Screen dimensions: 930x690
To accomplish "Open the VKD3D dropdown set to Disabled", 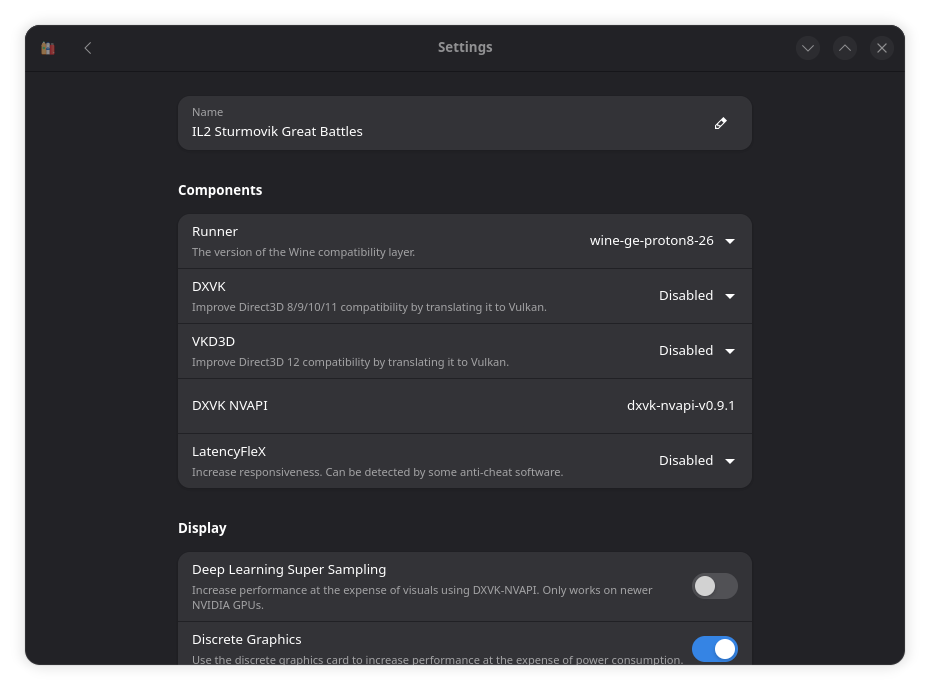I will (x=697, y=351).
